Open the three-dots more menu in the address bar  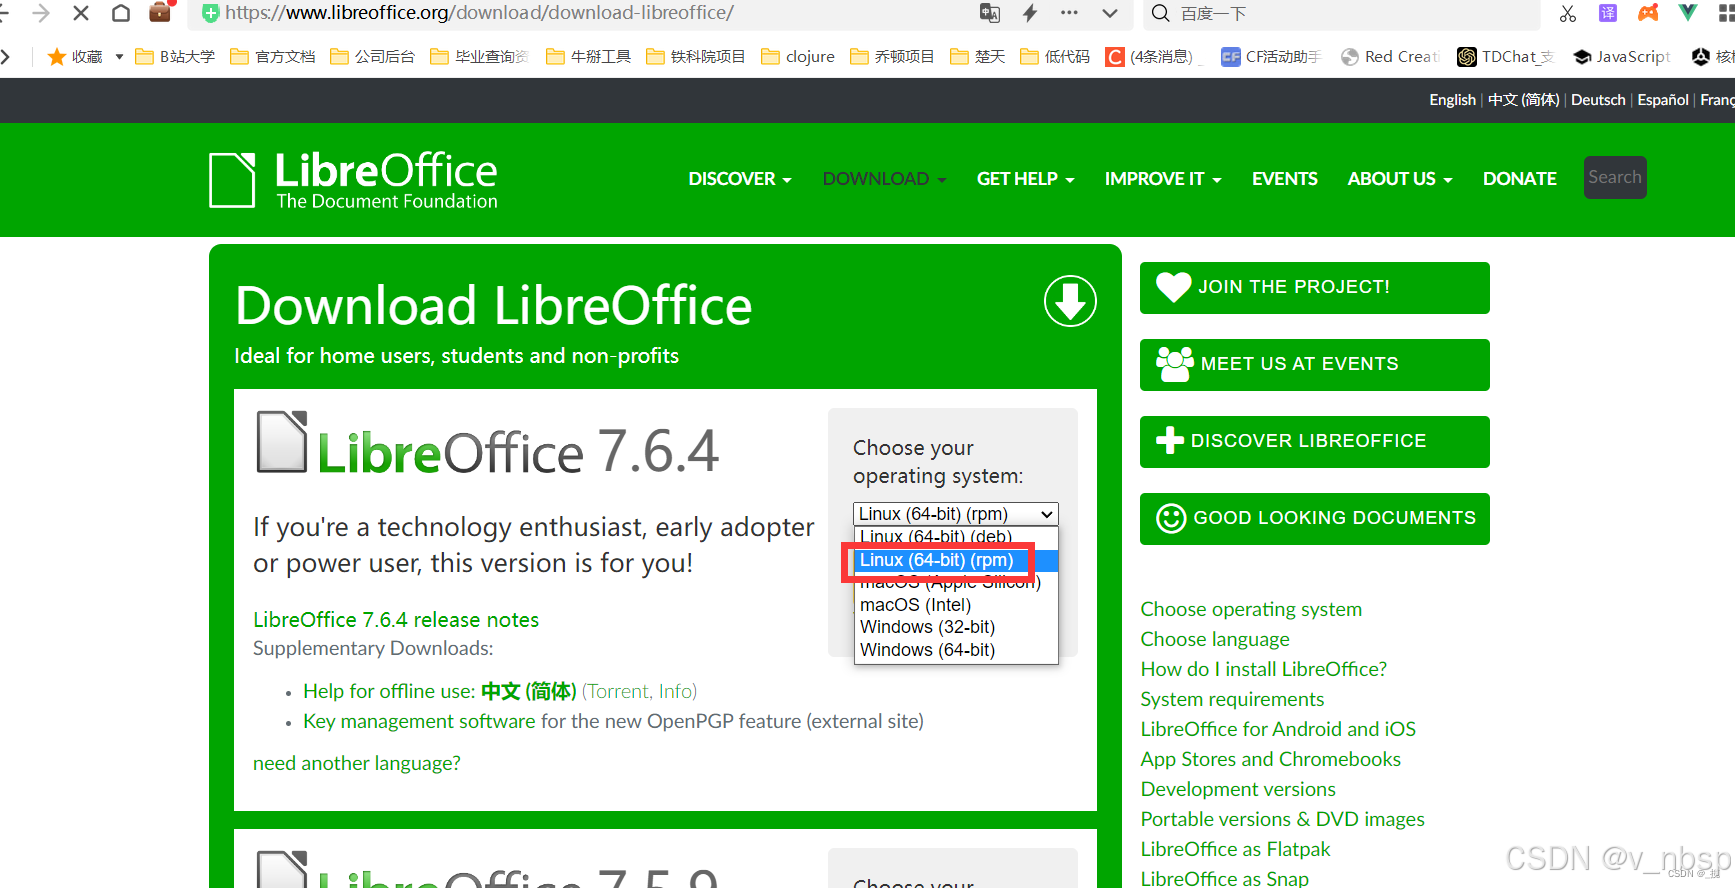(x=1069, y=13)
